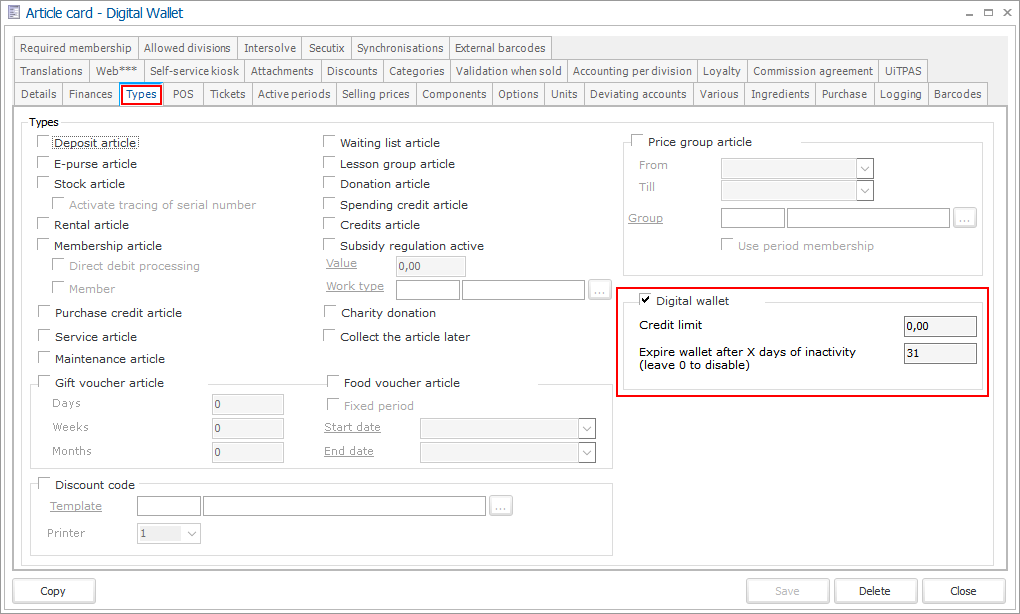Viewport: 1020px width, 614px height.
Task: Expand the Printer dropdown
Action: (x=192, y=534)
